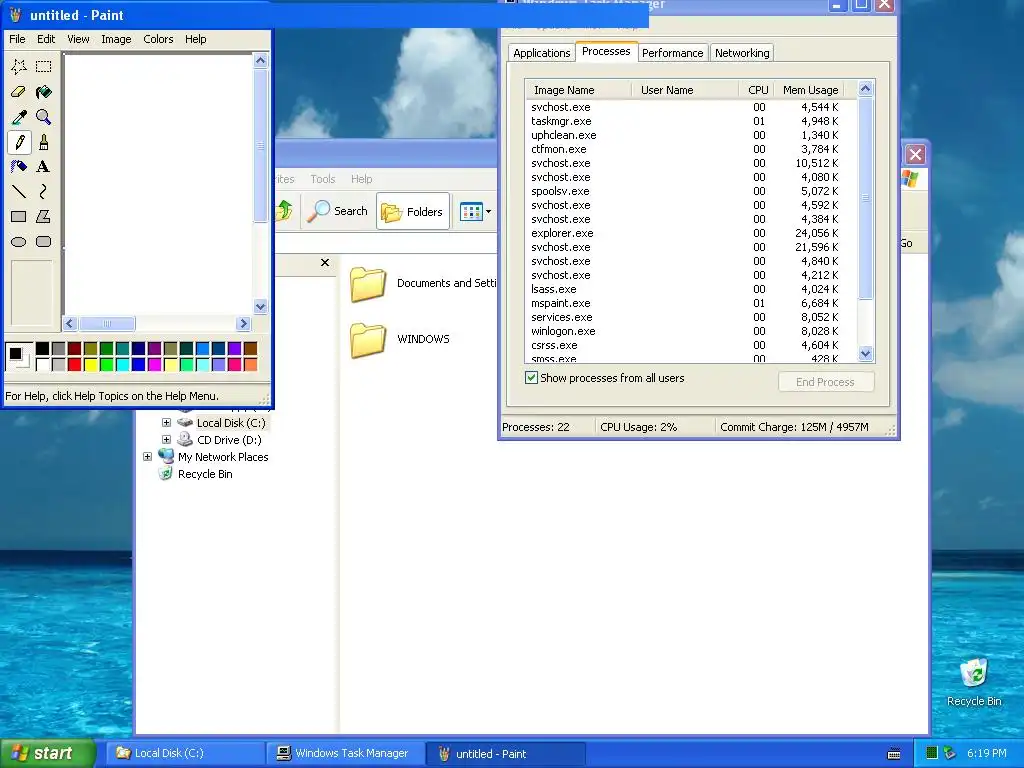This screenshot has width=1024, height=768.
Task: Choose the Line tool in Paint
Action: coord(19,191)
